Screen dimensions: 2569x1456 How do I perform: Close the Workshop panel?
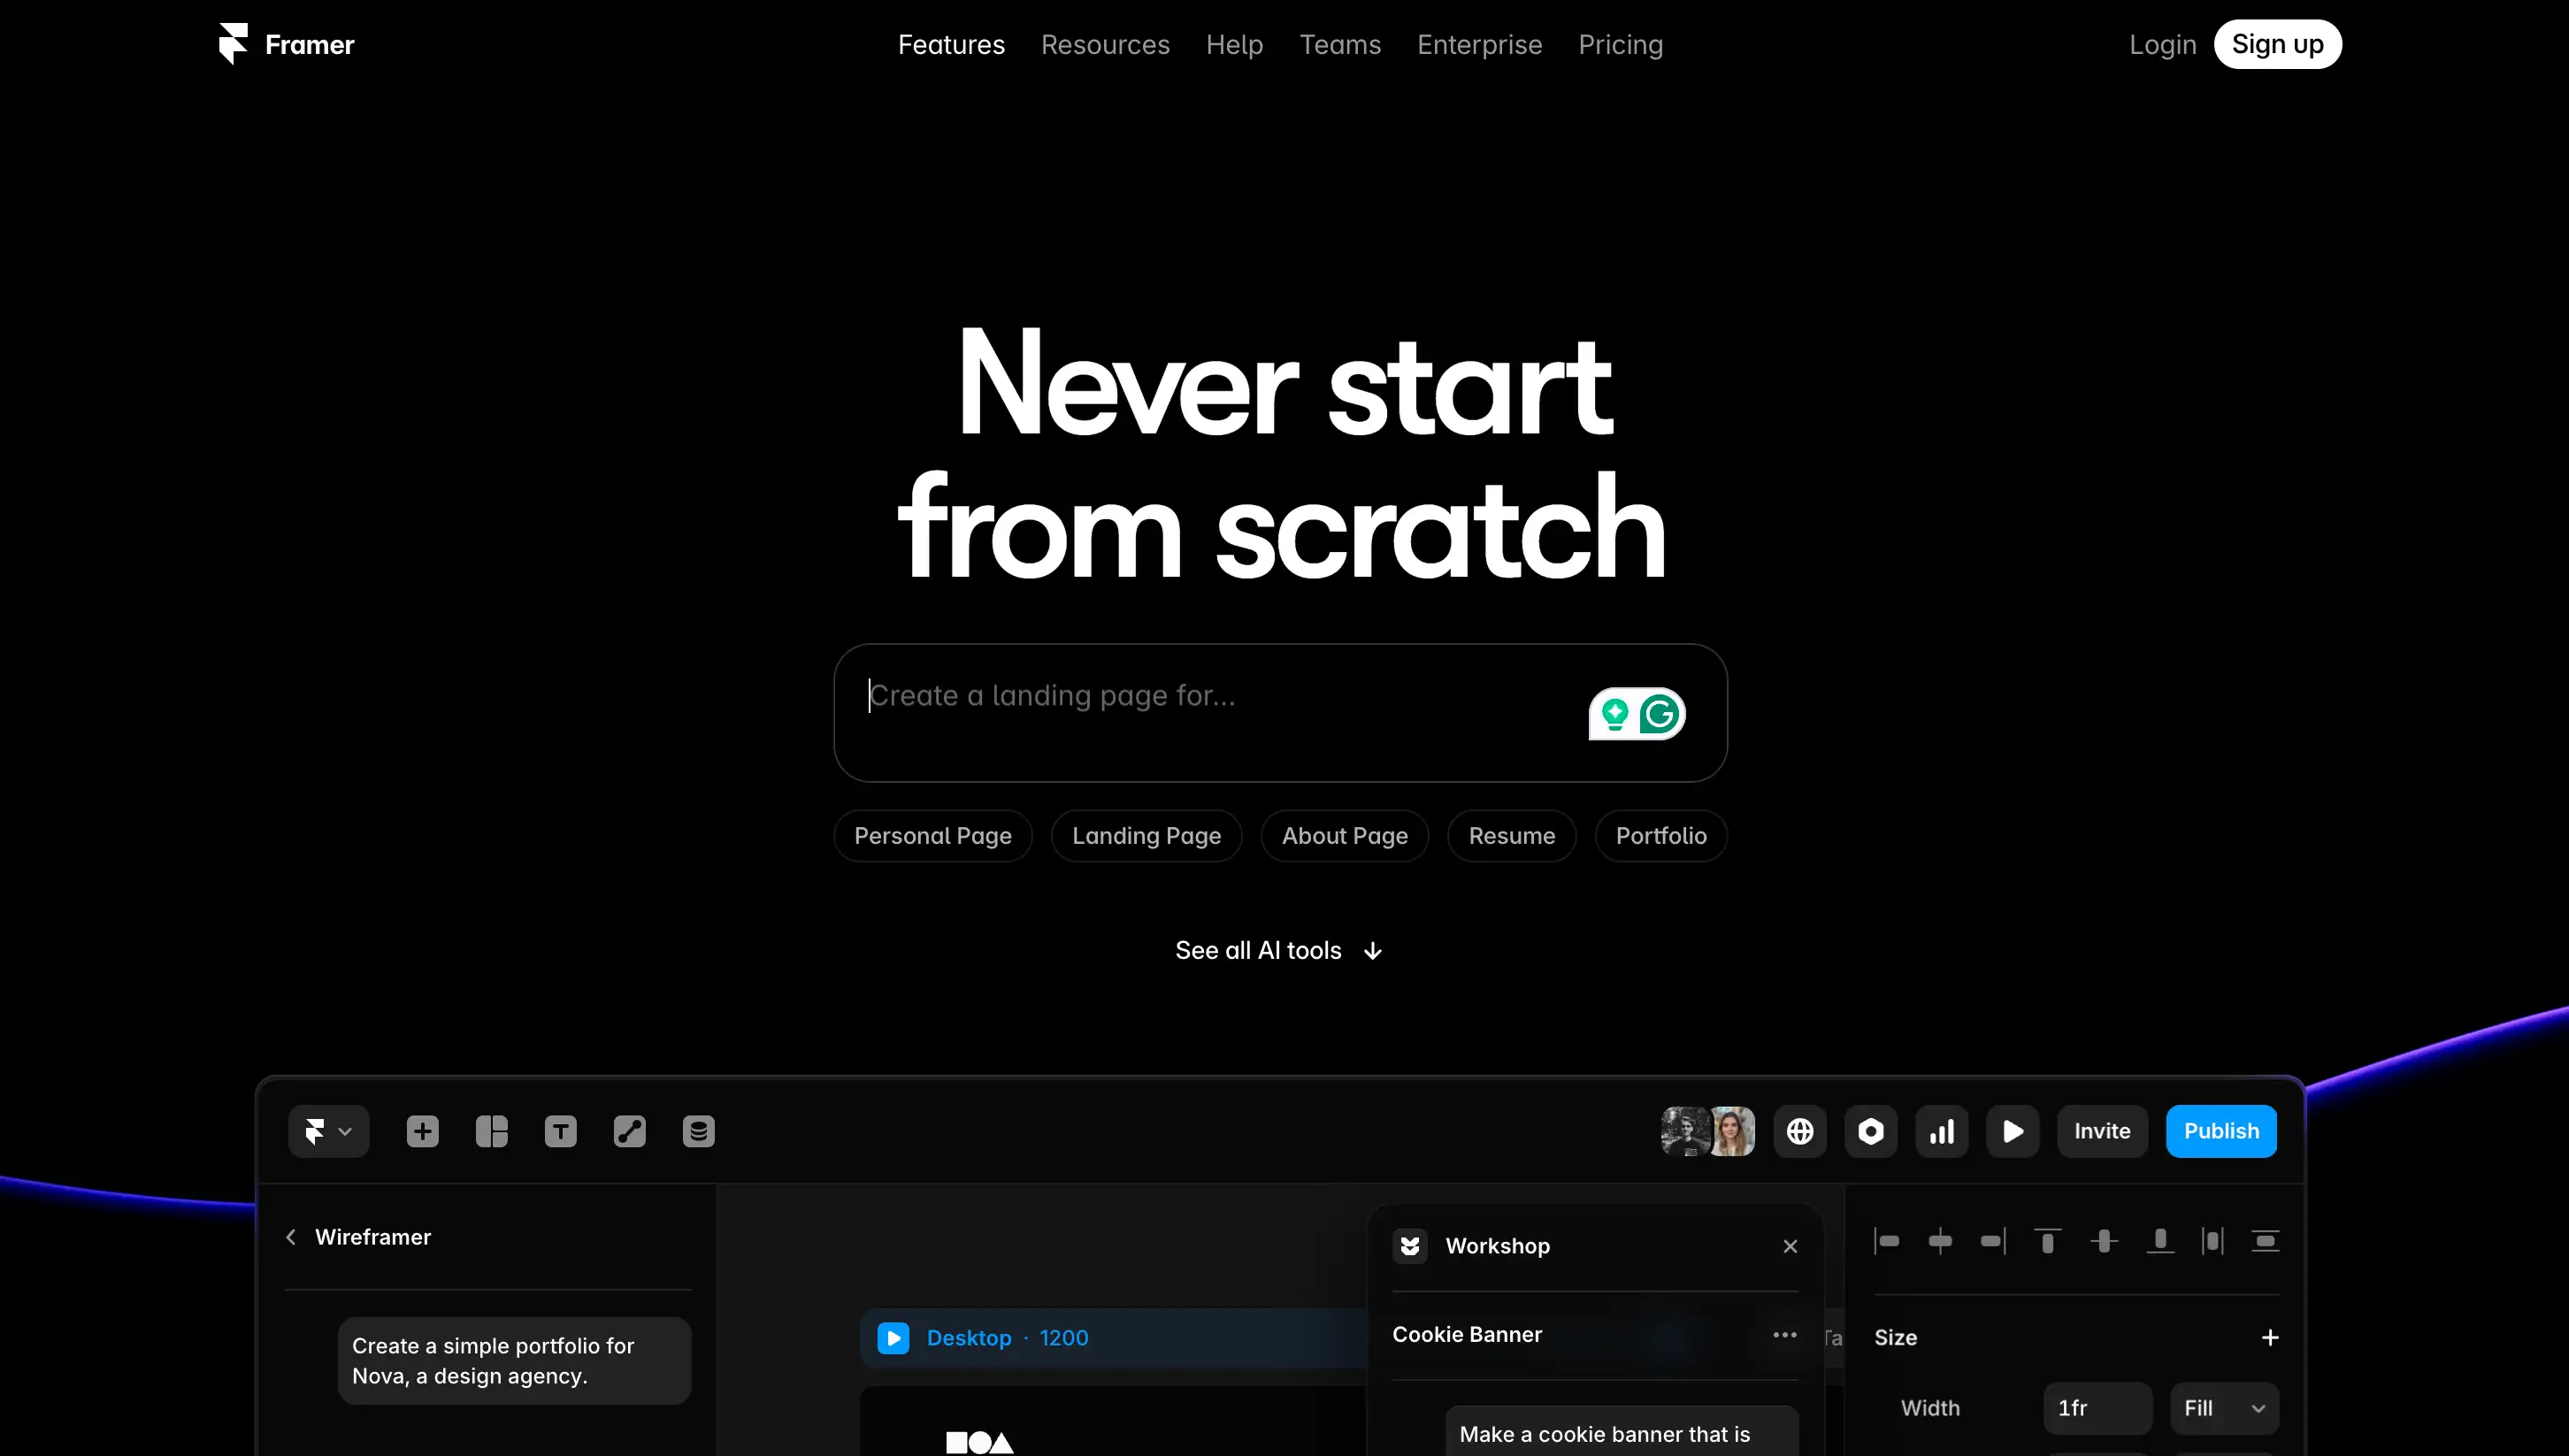[1789, 1246]
